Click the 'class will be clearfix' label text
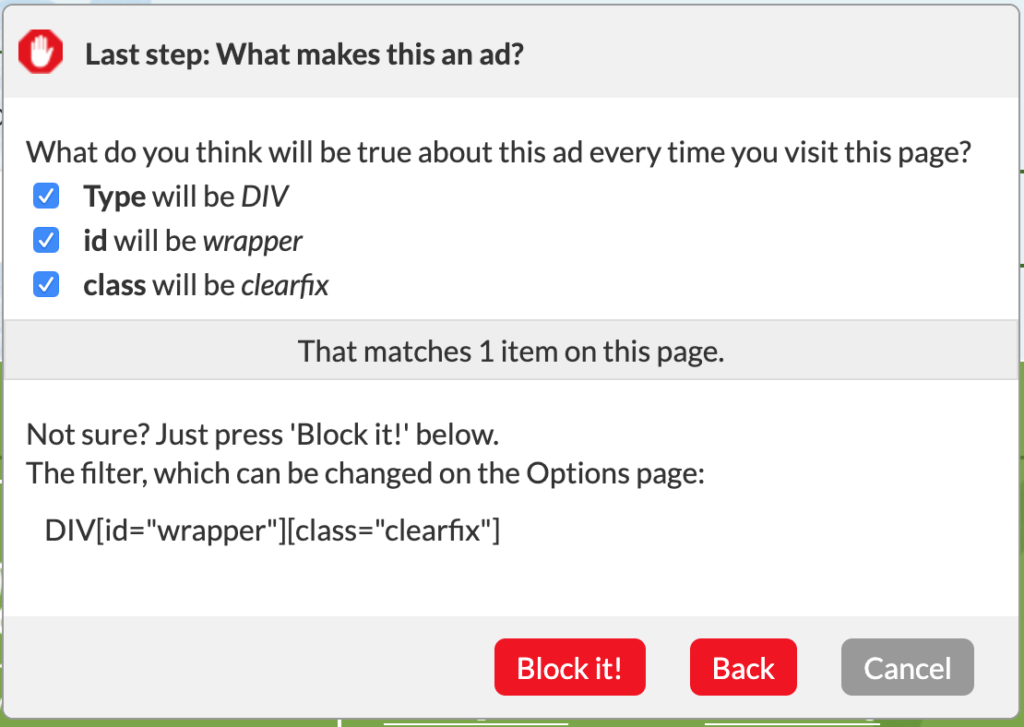The width and height of the screenshot is (1024, 727). 206,285
